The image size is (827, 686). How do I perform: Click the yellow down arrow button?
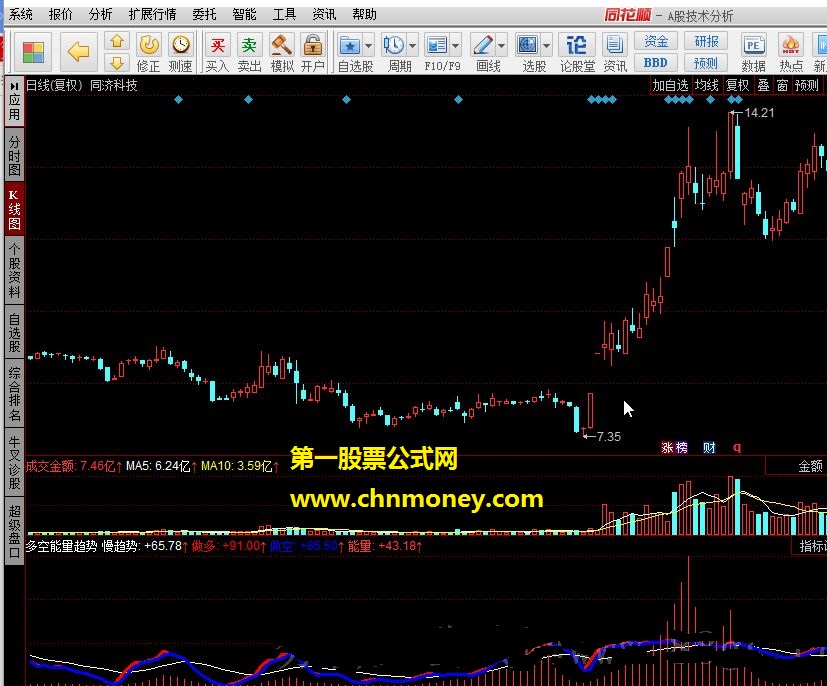(x=117, y=63)
